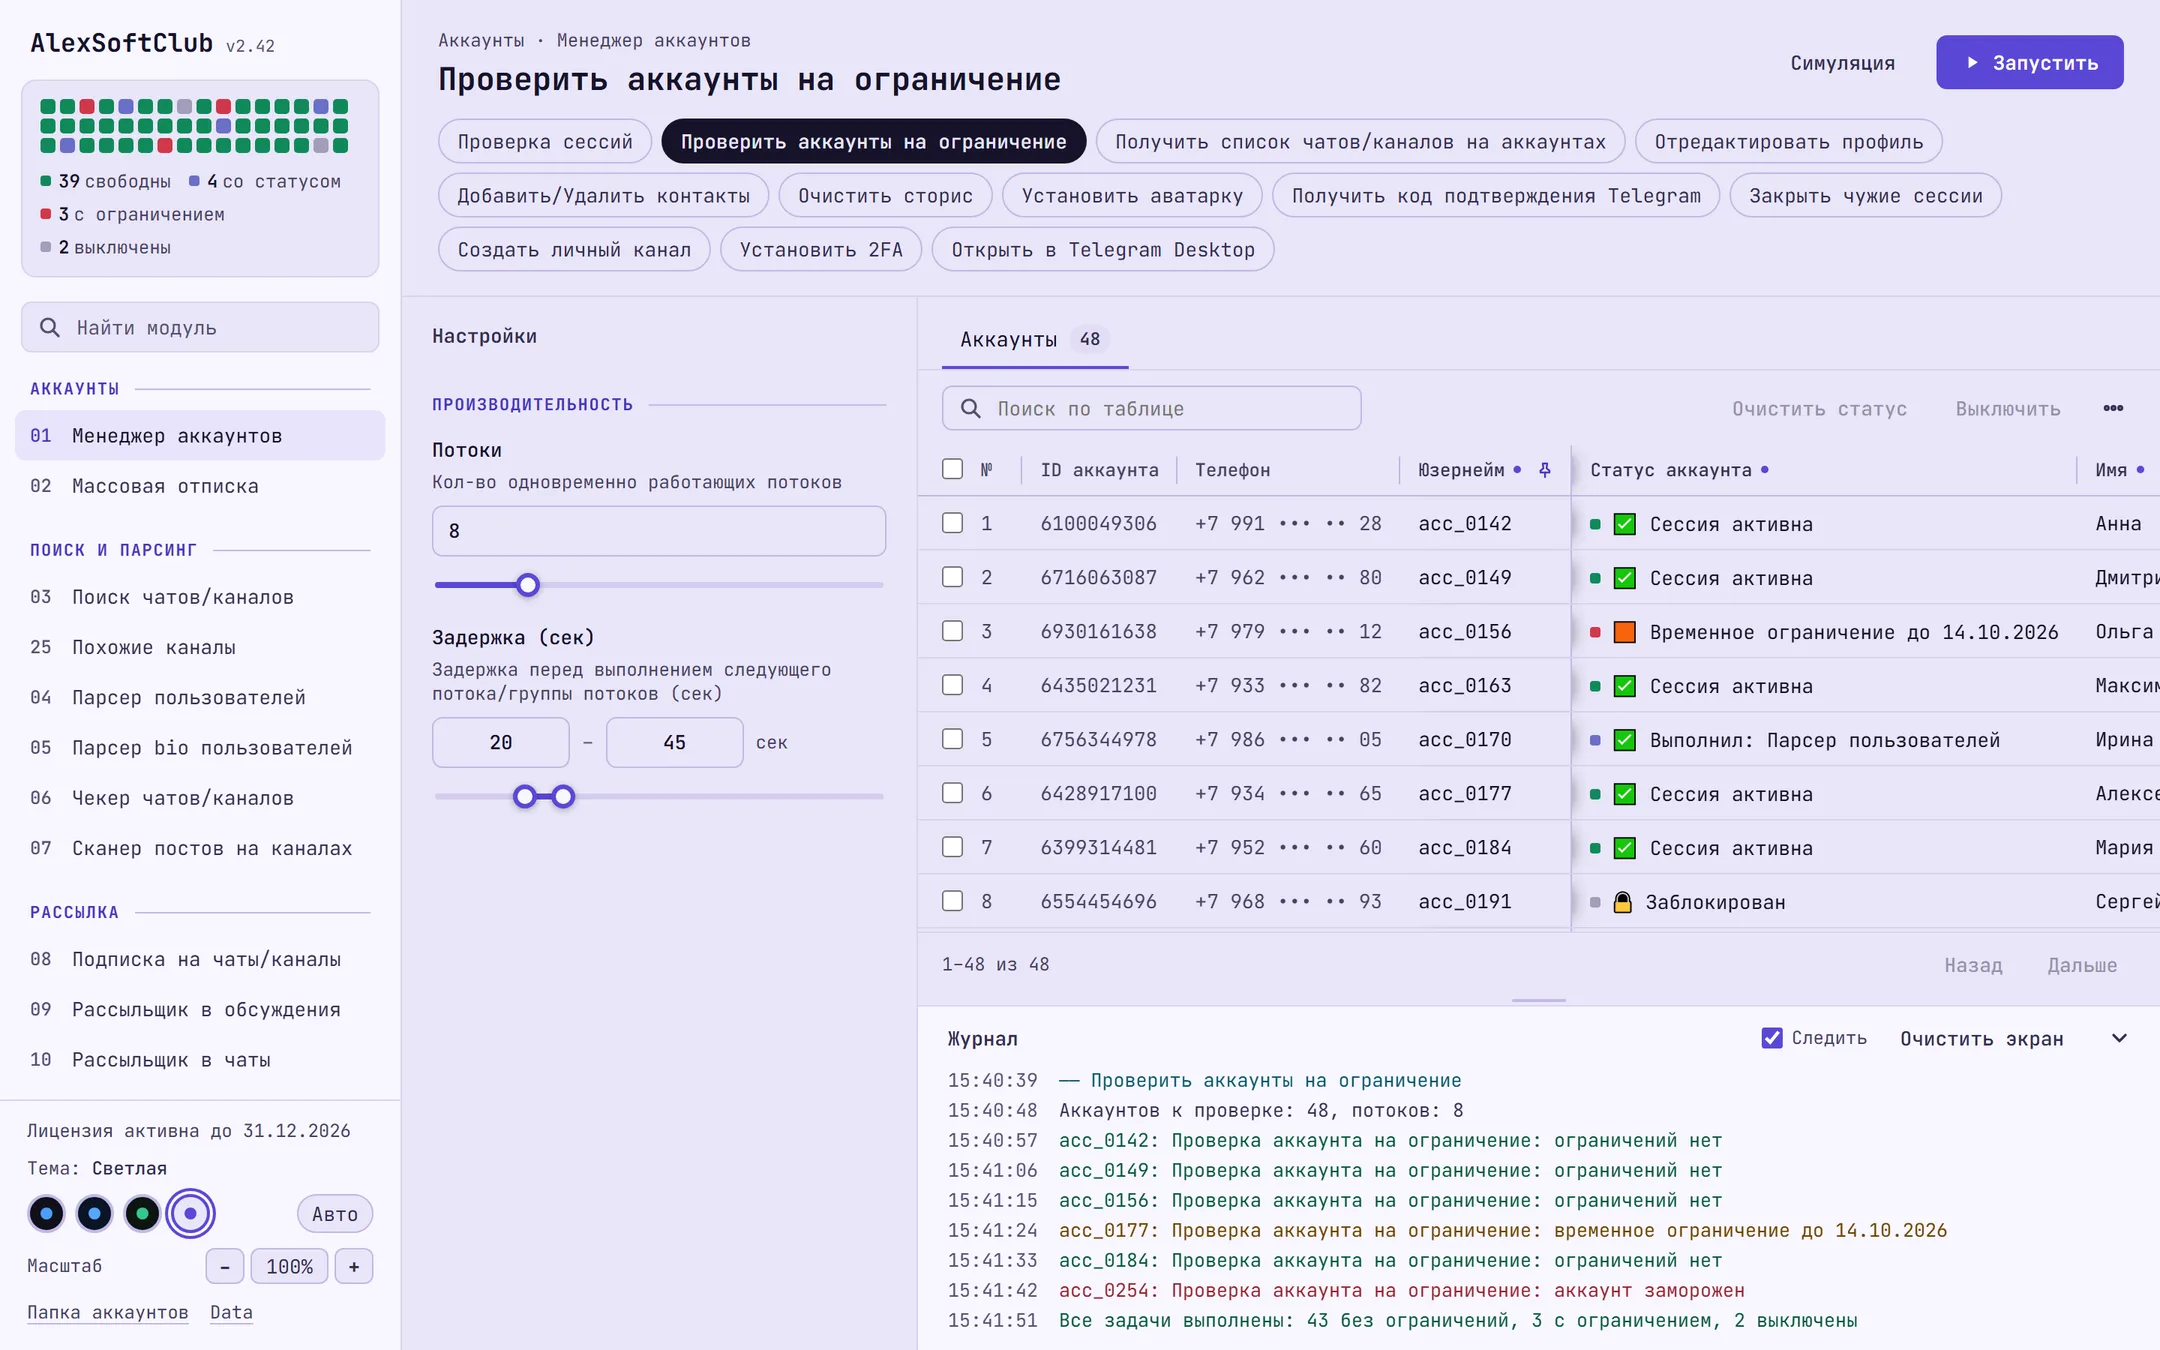Select checkbox for account 6930161638
The height and width of the screenshot is (1350, 2160).
click(953, 631)
